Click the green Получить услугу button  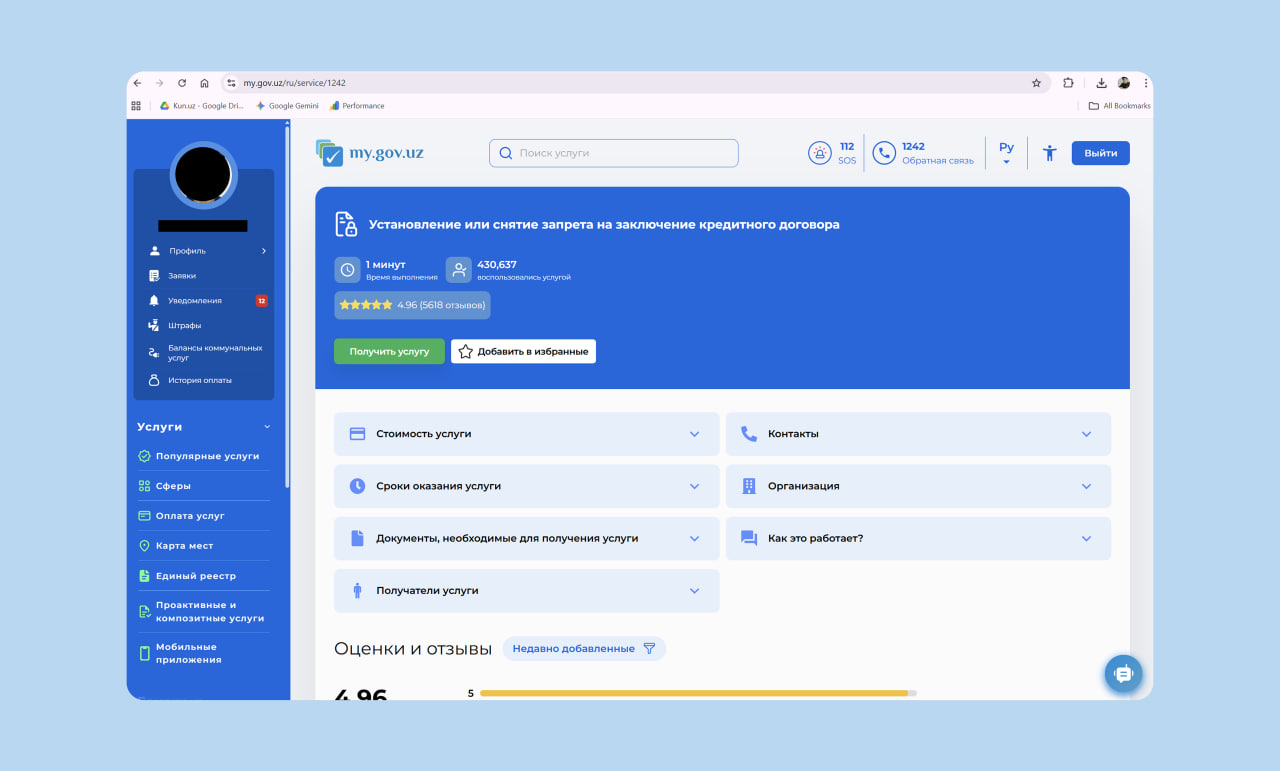389,352
